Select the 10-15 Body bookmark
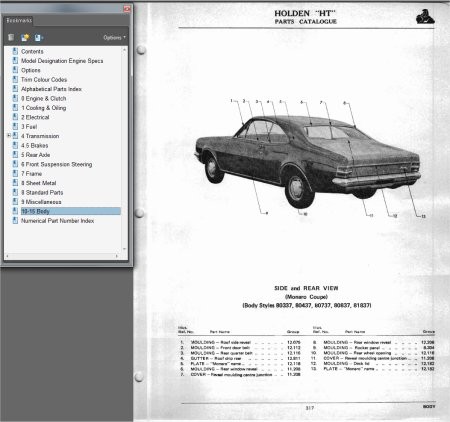The image size is (450, 422). (35, 211)
